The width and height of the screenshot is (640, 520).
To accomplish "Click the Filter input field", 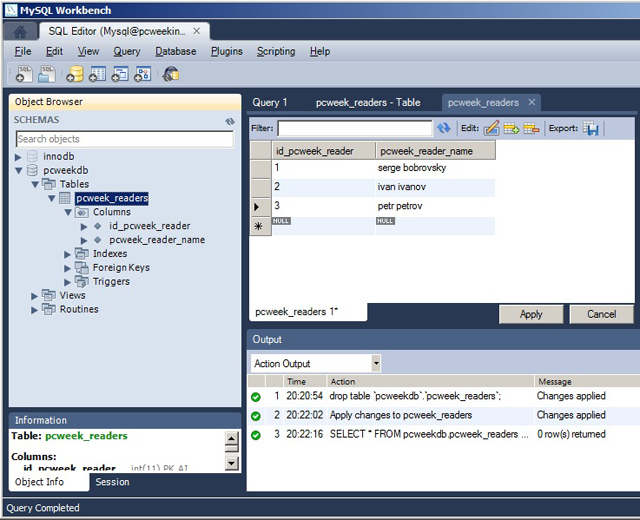I will (355, 128).
